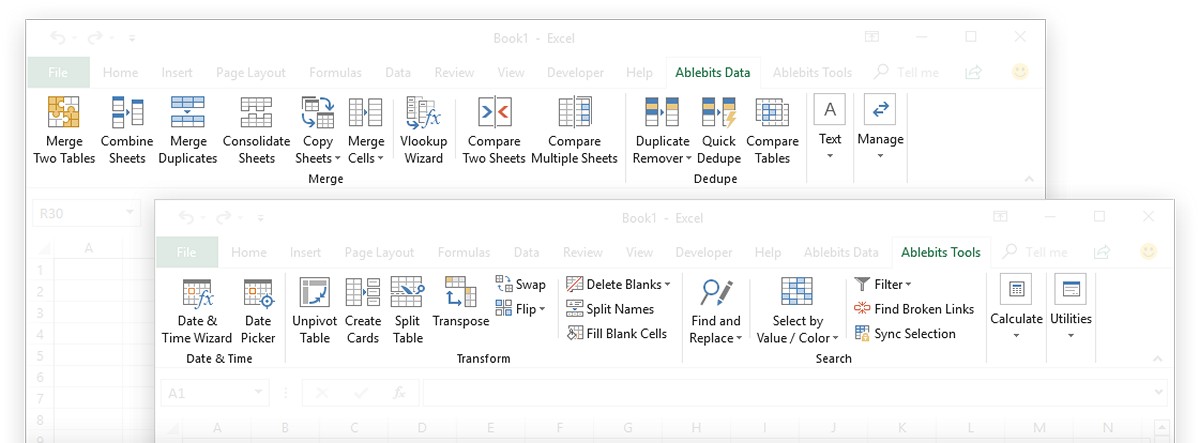Screen dimensions: 1200x443
Task: Open Page Layout tab in back window
Action: click(250, 72)
